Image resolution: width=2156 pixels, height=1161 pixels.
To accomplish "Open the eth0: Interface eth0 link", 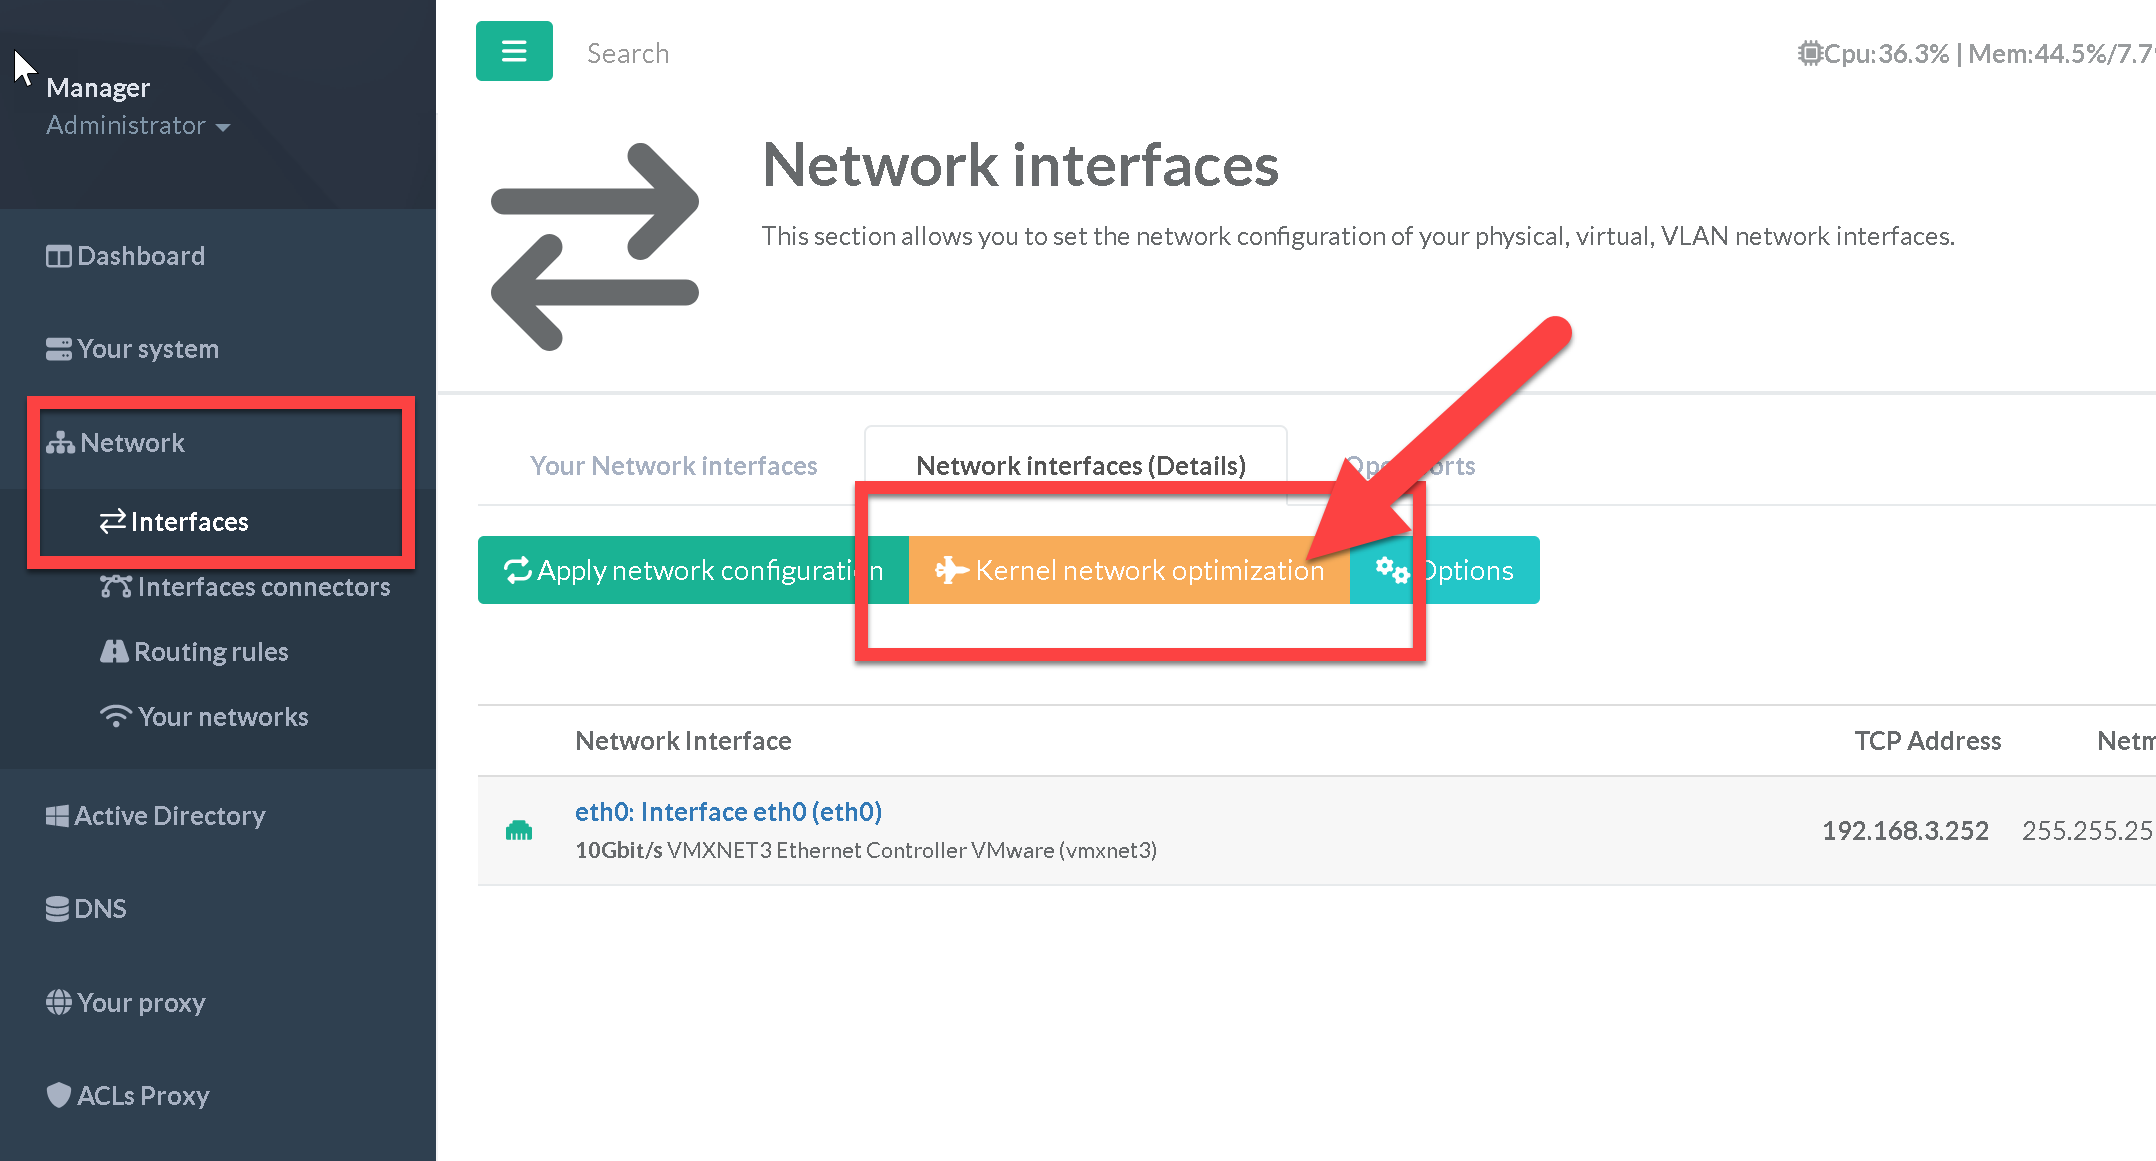I will tap(728, 812).
